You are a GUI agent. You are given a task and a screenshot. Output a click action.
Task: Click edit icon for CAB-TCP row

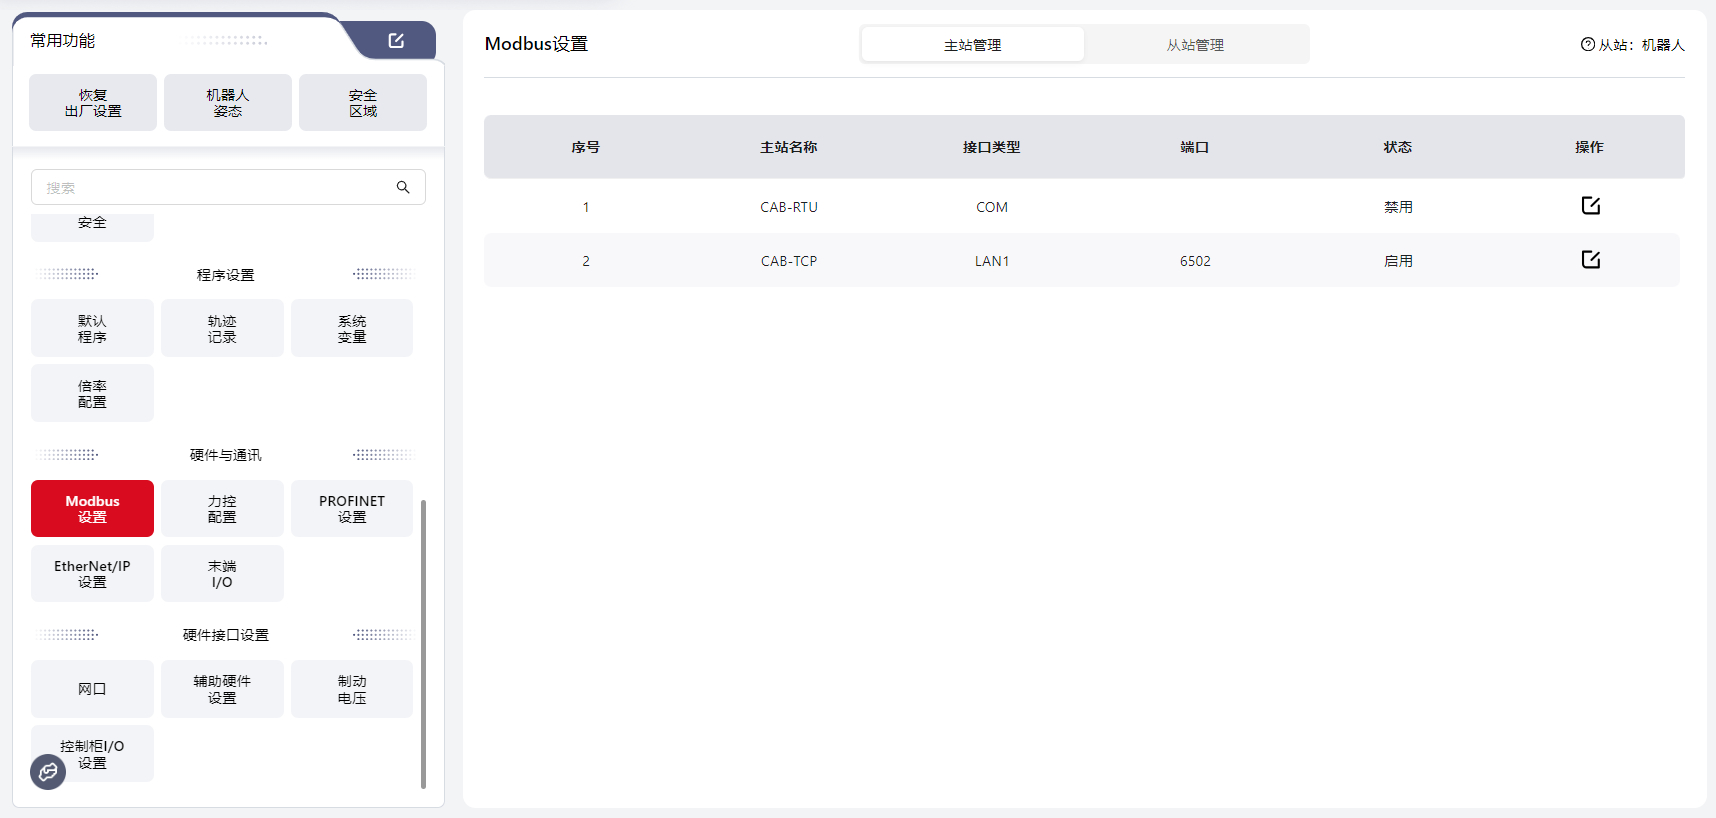[x=1590, y=260]
